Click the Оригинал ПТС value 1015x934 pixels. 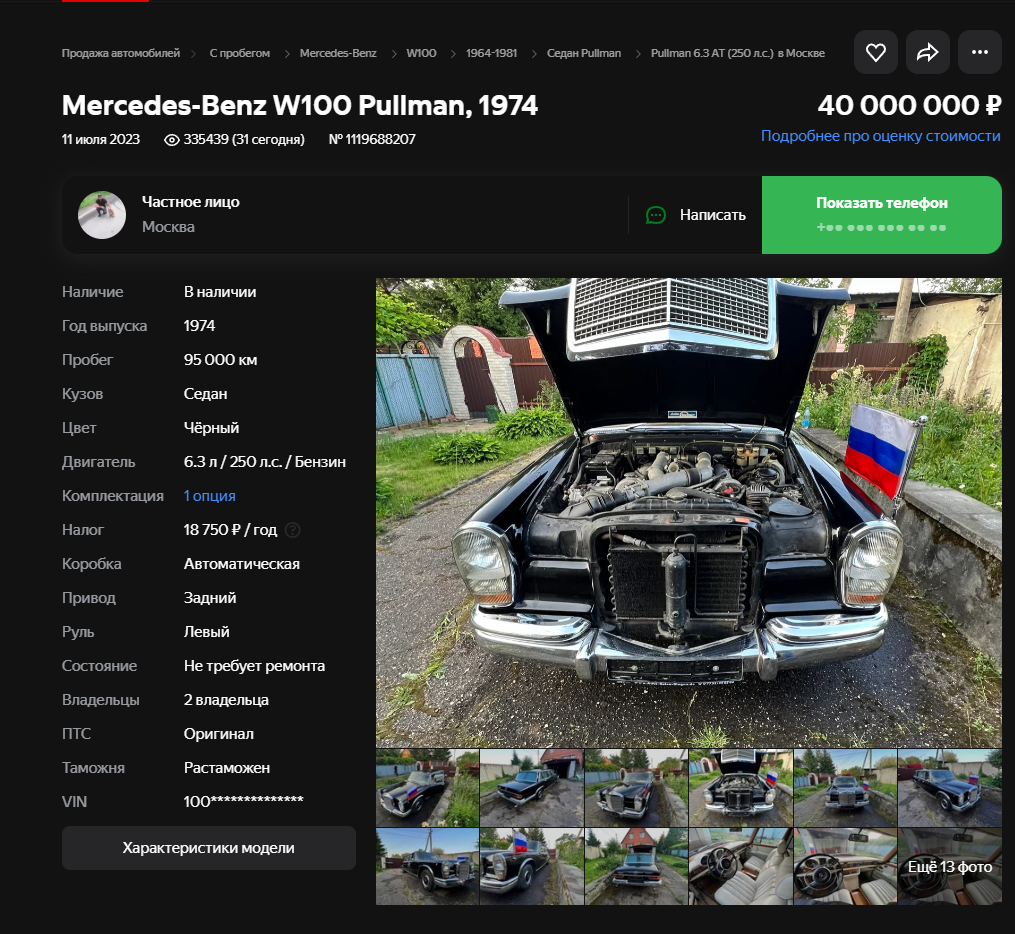(219, 734)
